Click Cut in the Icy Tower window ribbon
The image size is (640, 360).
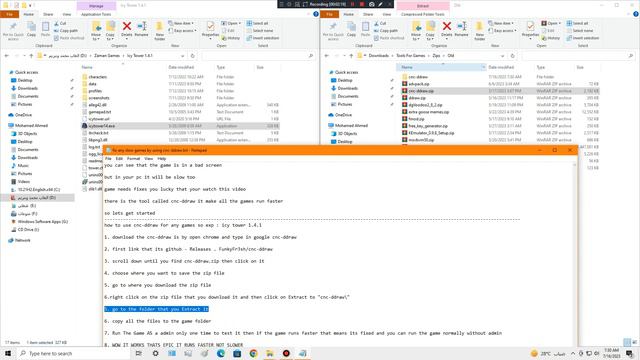point(60,23)
